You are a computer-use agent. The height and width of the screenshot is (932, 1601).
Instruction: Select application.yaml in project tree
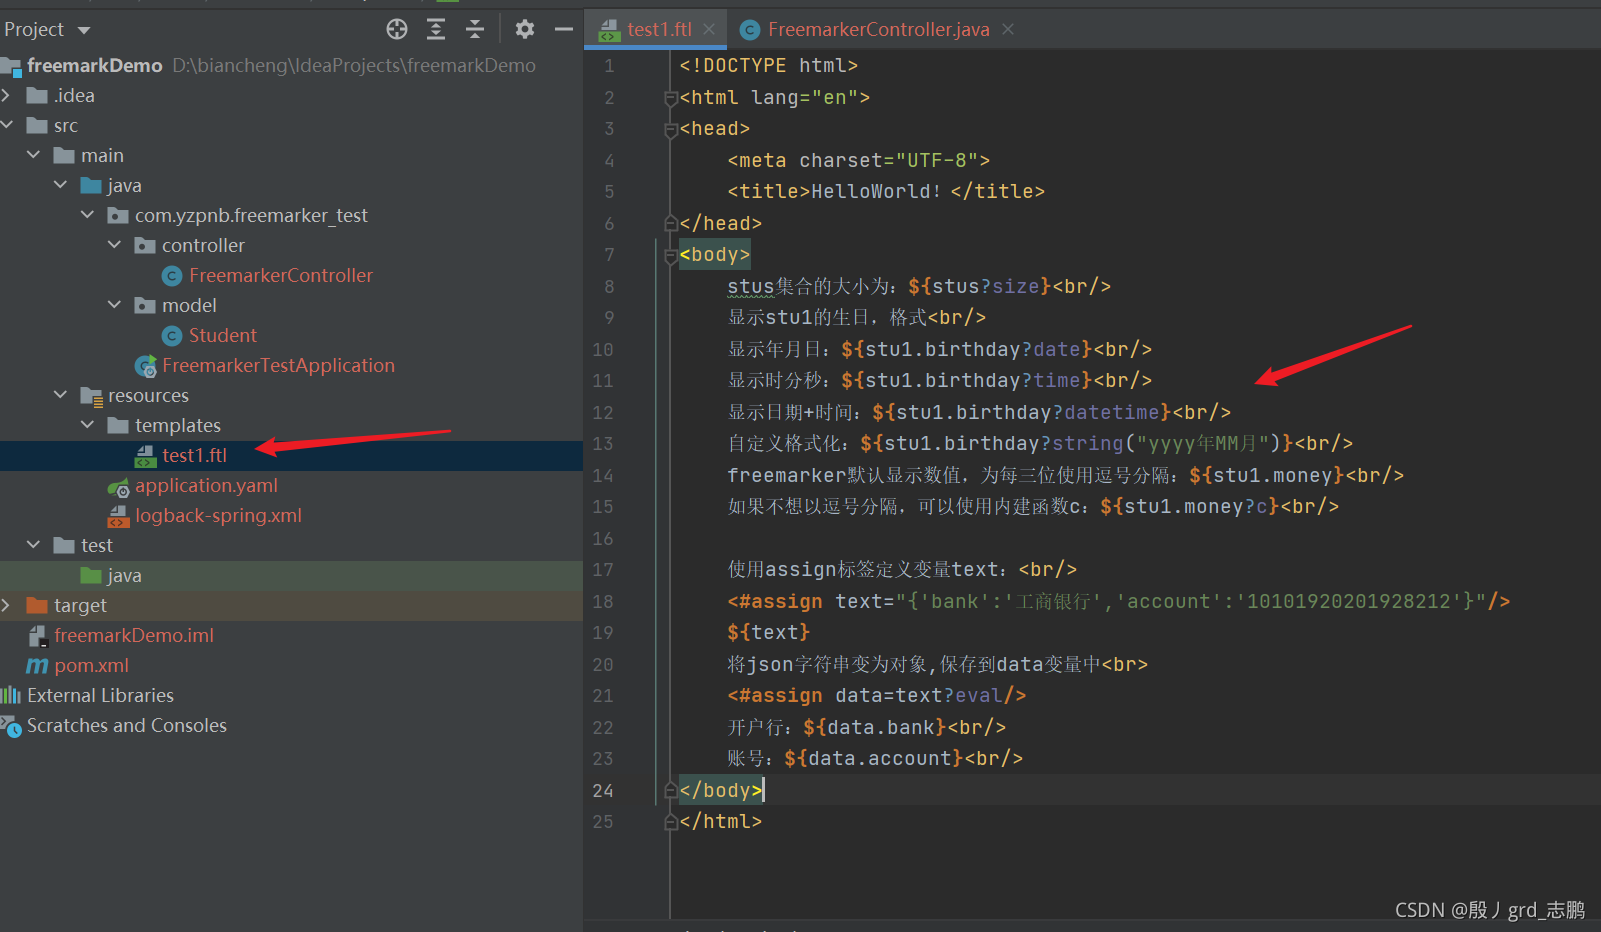[206, 485]
